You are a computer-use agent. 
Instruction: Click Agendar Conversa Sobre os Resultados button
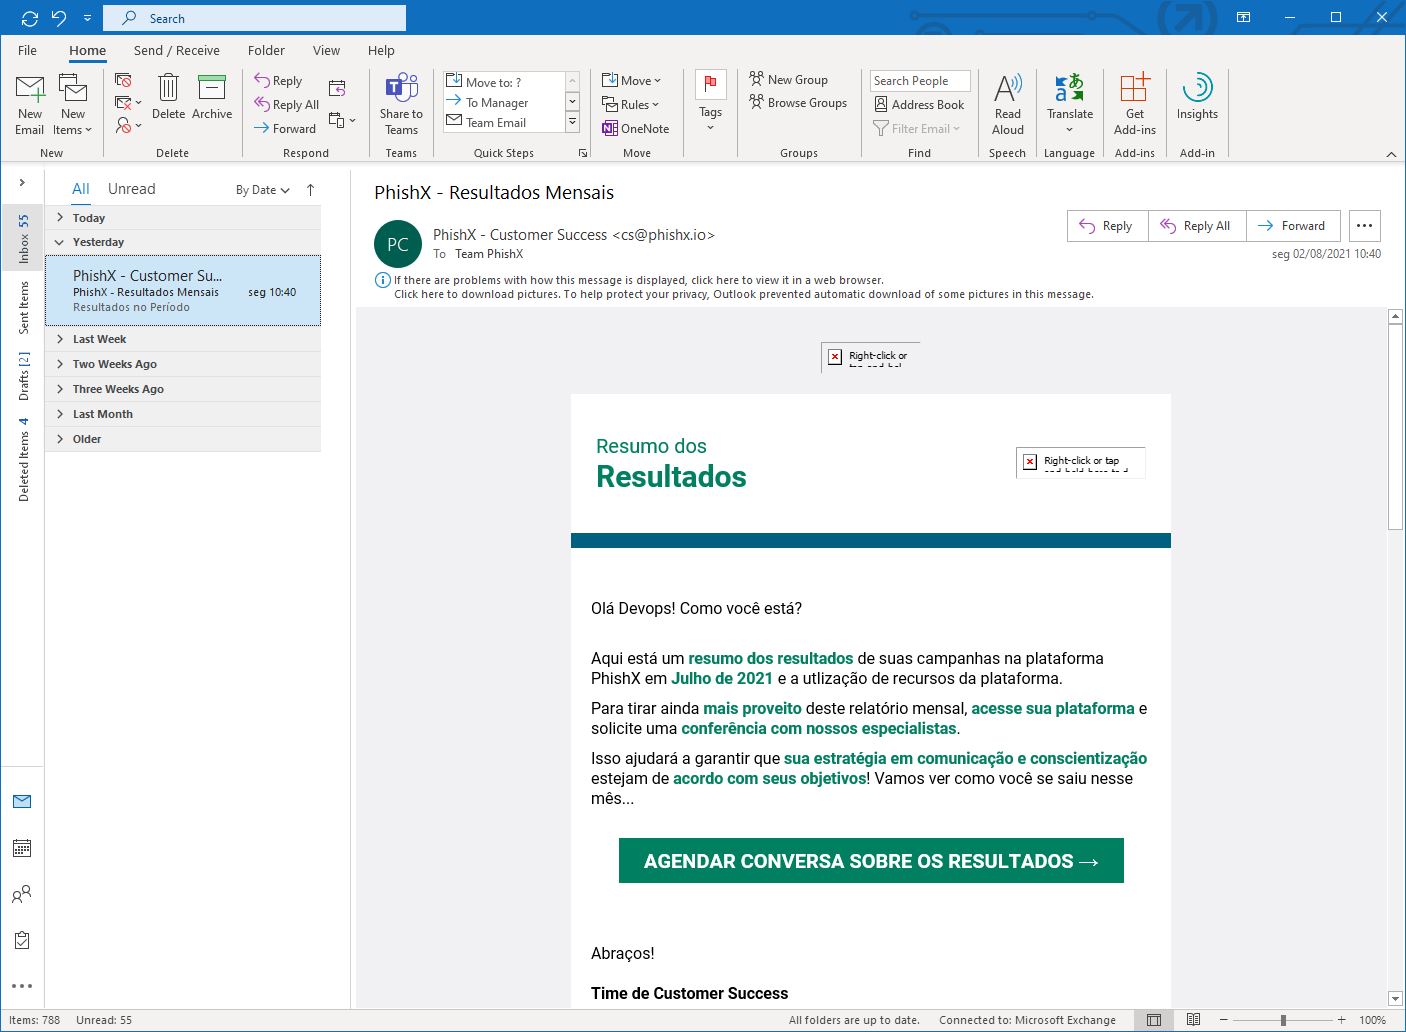871,861
